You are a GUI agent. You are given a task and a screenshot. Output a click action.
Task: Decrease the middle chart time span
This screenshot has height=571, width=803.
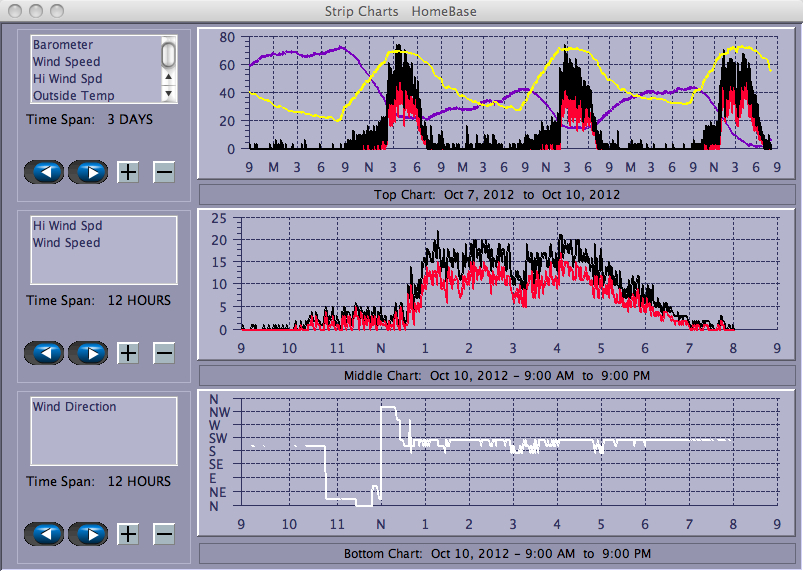(164, 353)
